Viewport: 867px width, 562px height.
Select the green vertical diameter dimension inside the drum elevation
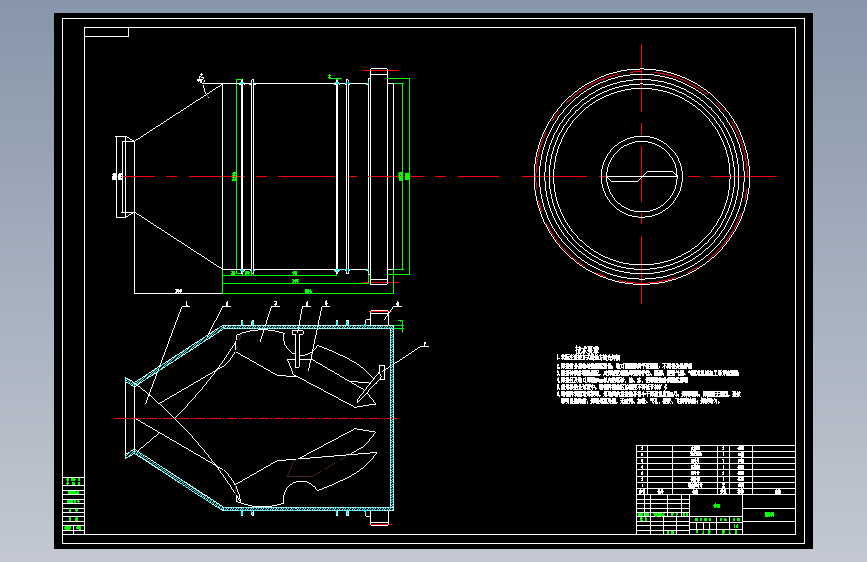click(x=234, y=176)
